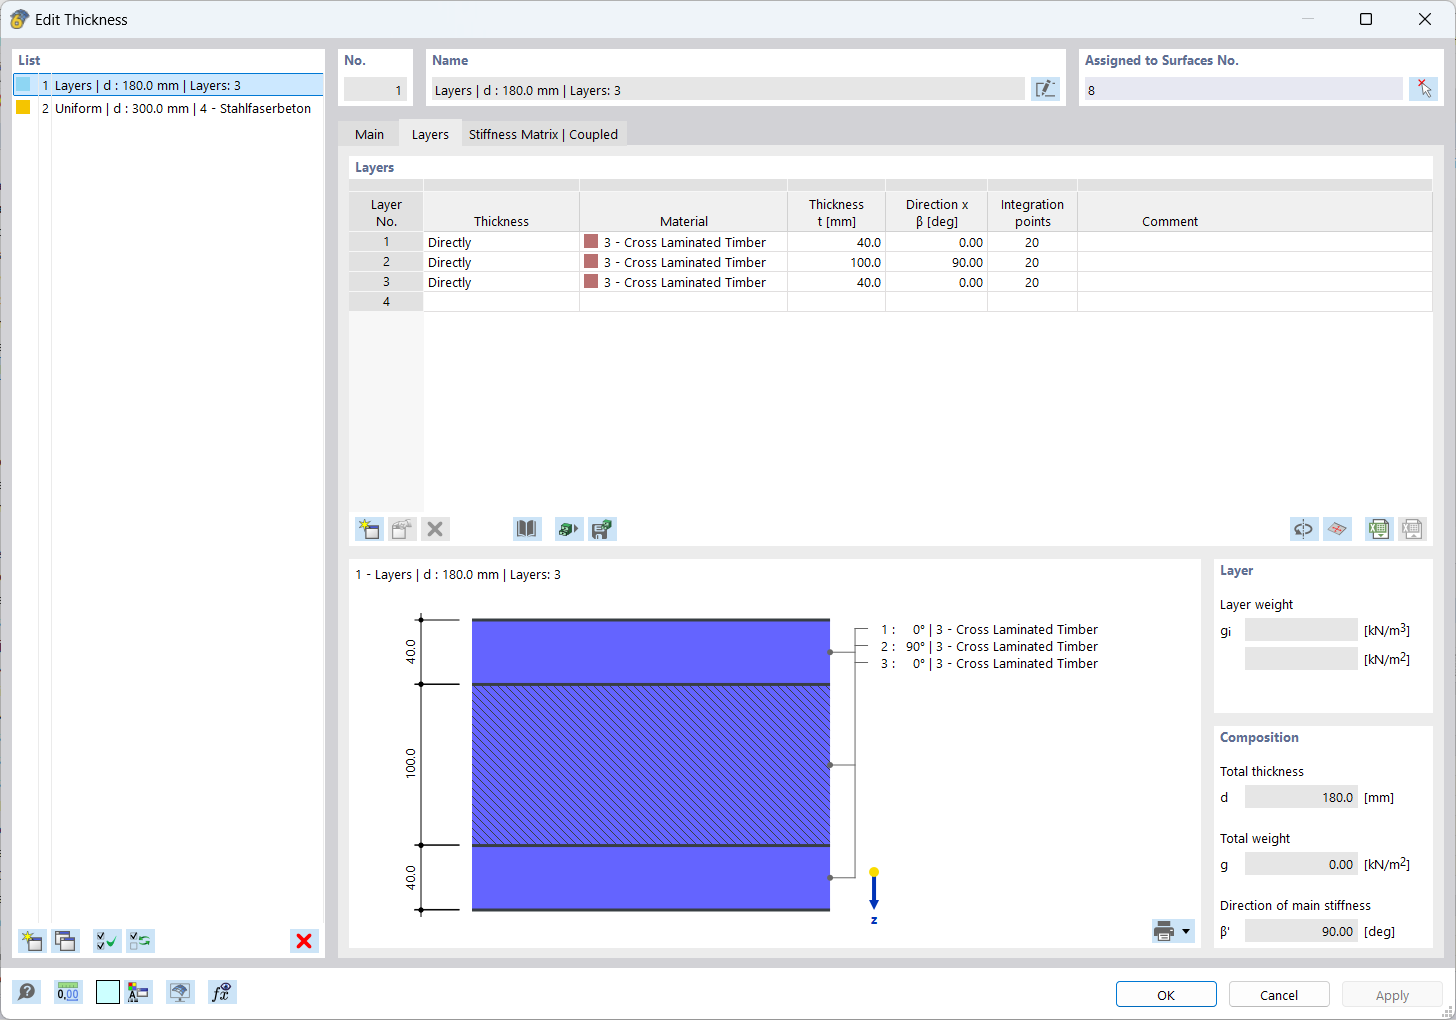Open the help for this dialog
Image resolution: width=1456 pixels, height=1020 pixels.
coord(27,992)
